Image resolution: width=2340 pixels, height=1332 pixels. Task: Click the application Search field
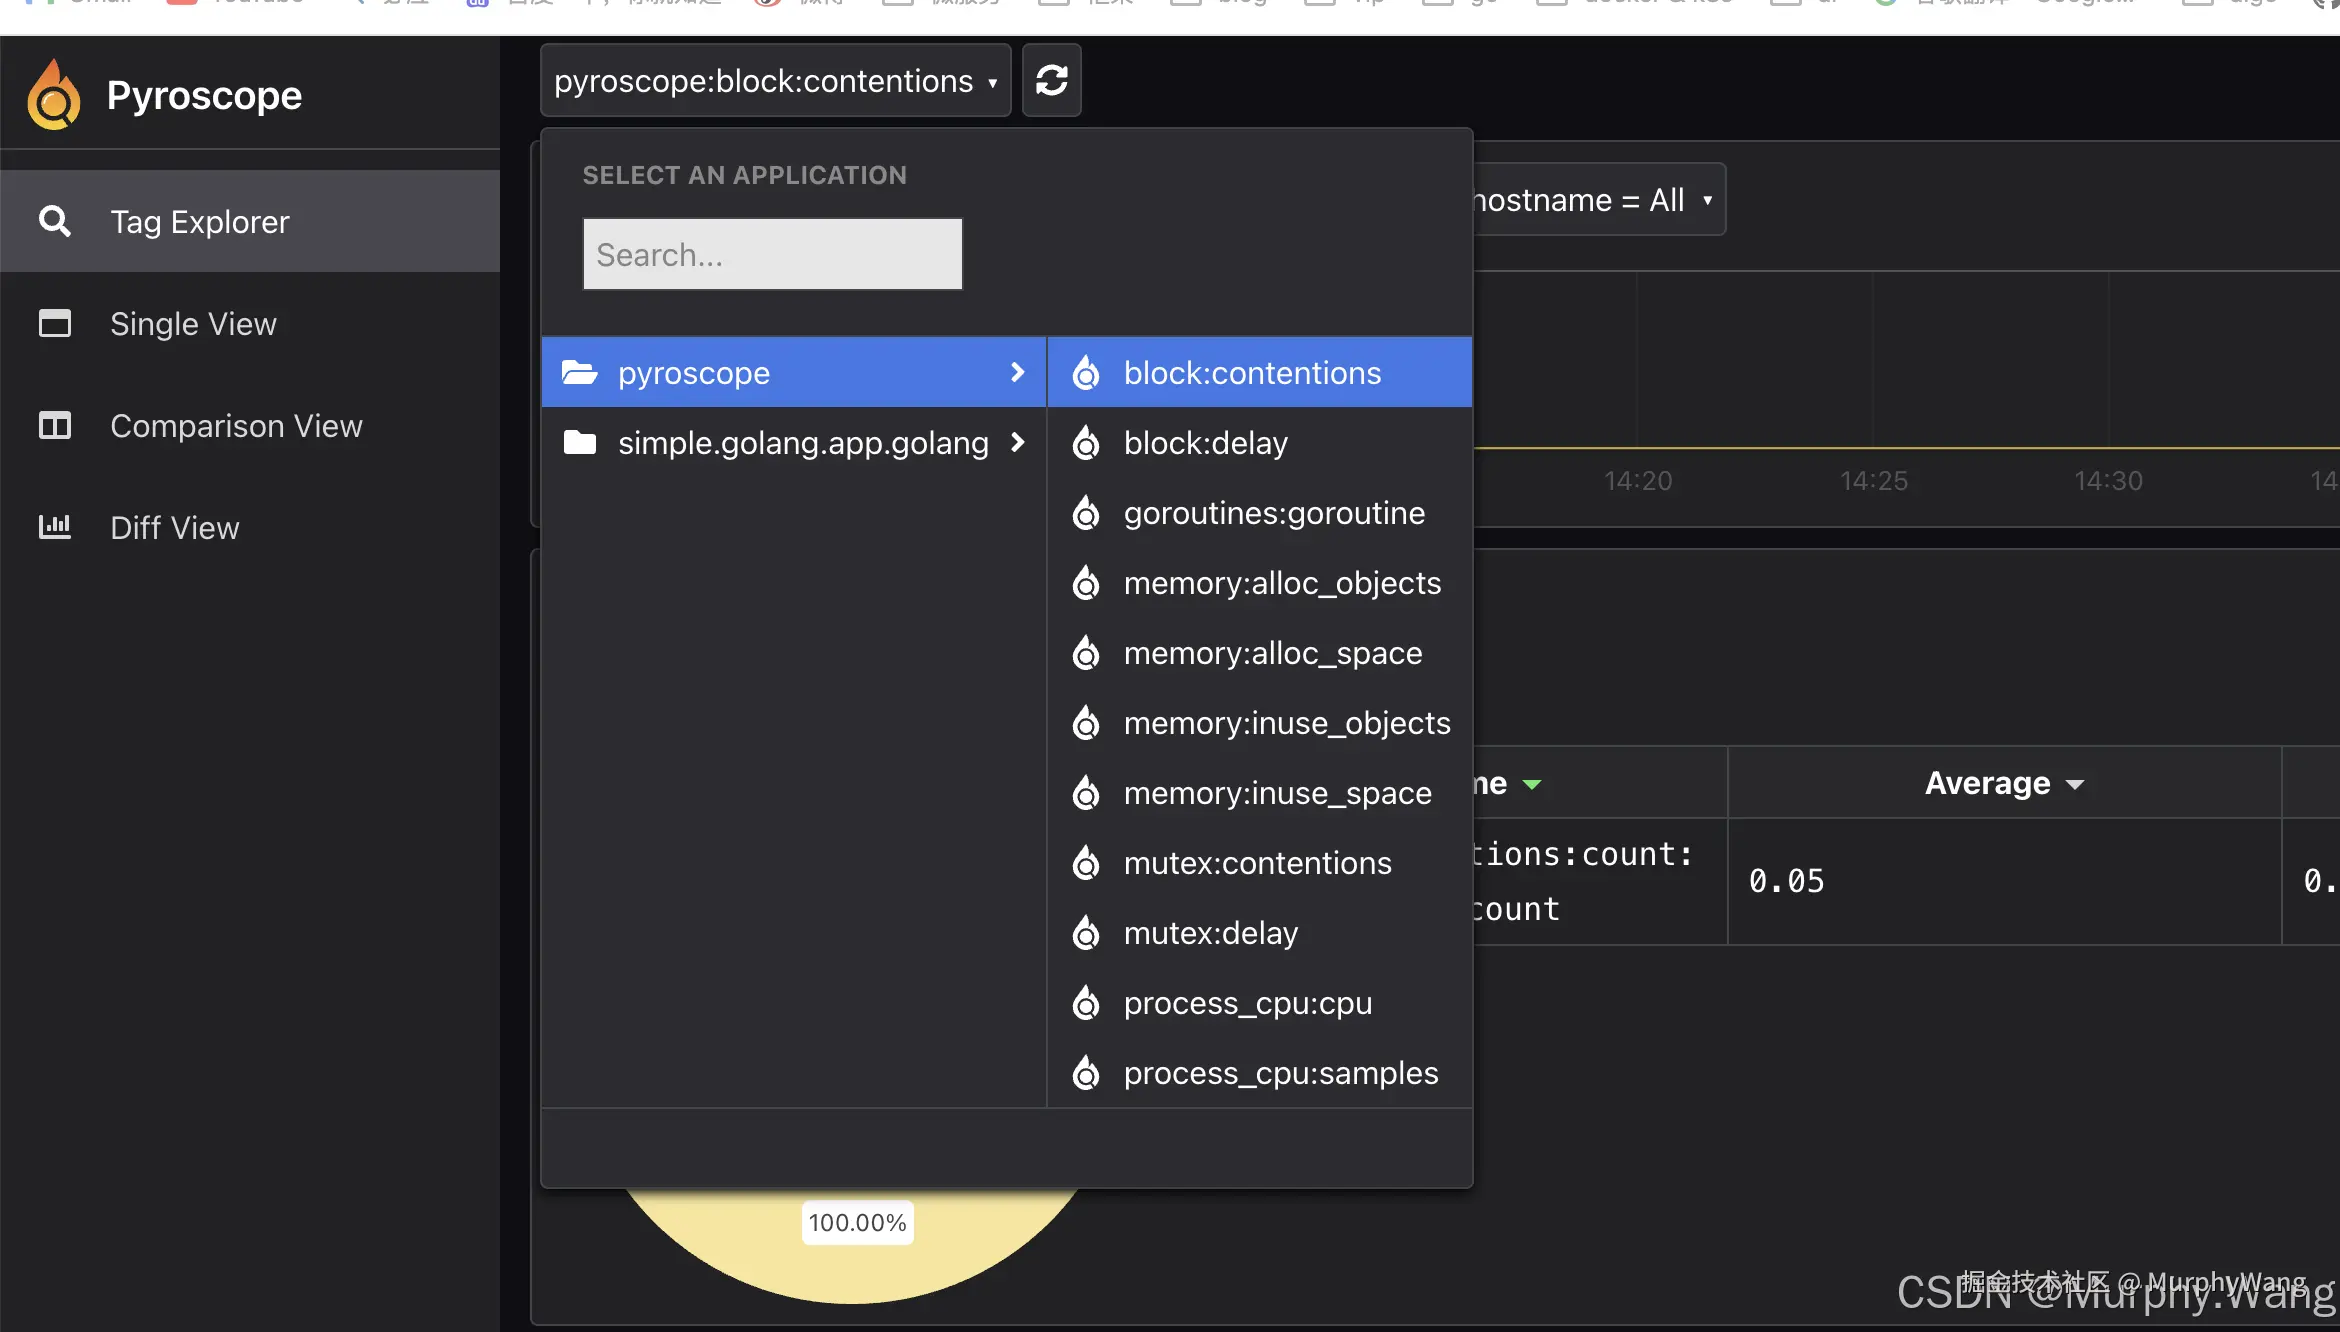click(x=772, y=255)
